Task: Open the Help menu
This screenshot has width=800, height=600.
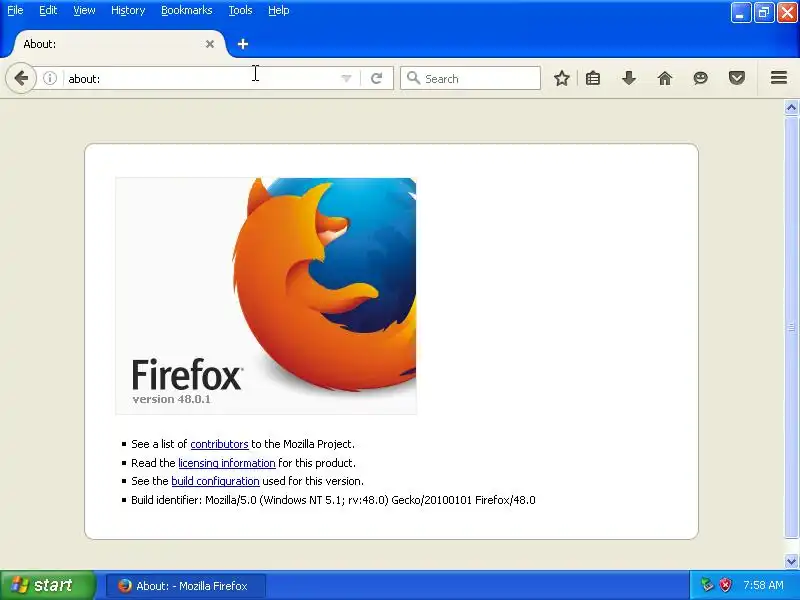Action: [x=279, y=10]
